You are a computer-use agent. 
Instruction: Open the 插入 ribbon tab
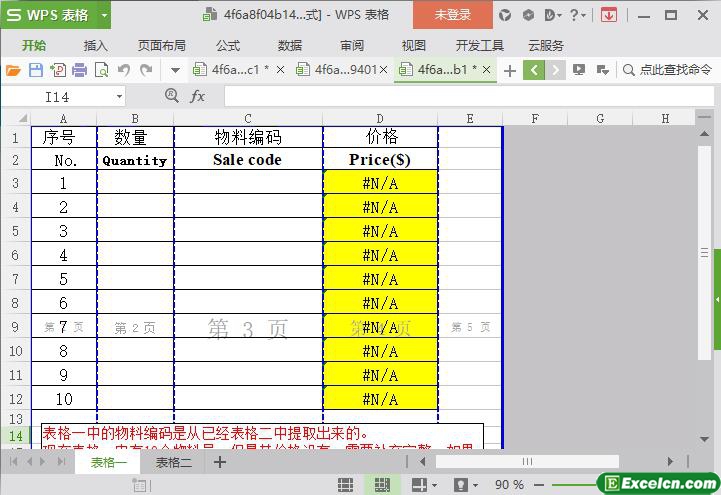pos(96,45)
